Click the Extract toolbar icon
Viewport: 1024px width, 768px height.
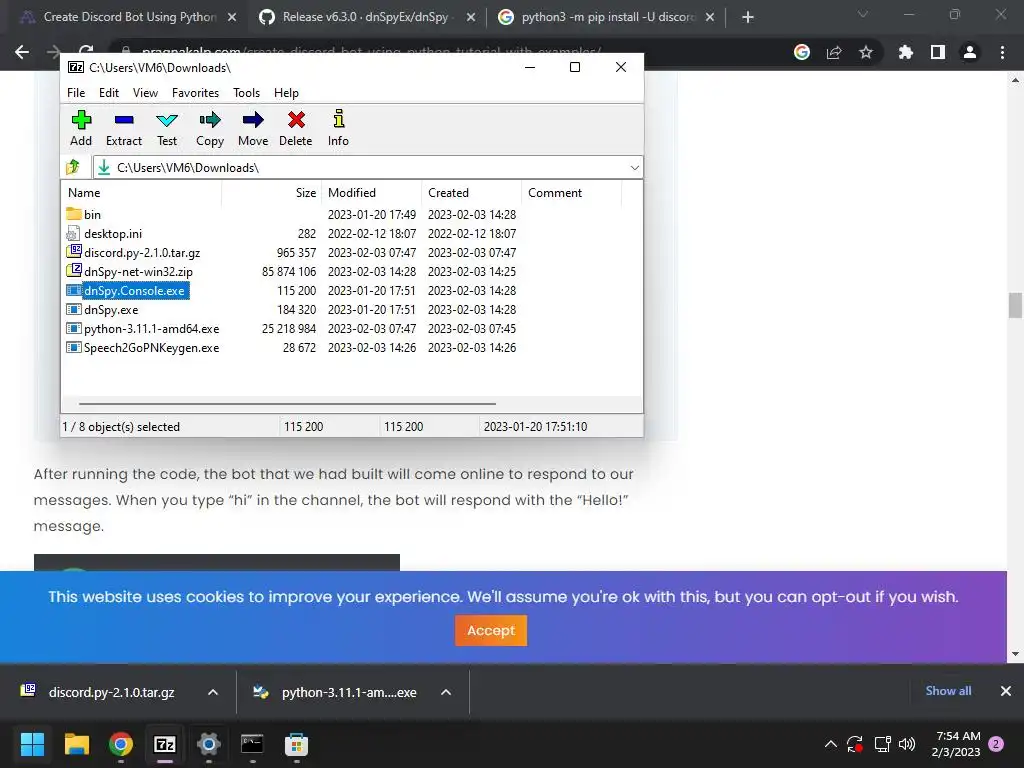click(123, 120)
